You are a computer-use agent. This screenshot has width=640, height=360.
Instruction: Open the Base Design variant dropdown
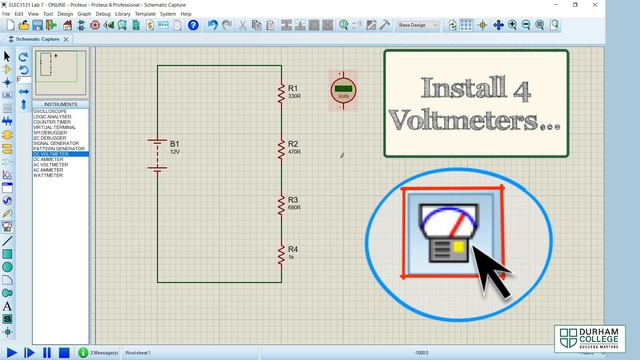(417, 25)
